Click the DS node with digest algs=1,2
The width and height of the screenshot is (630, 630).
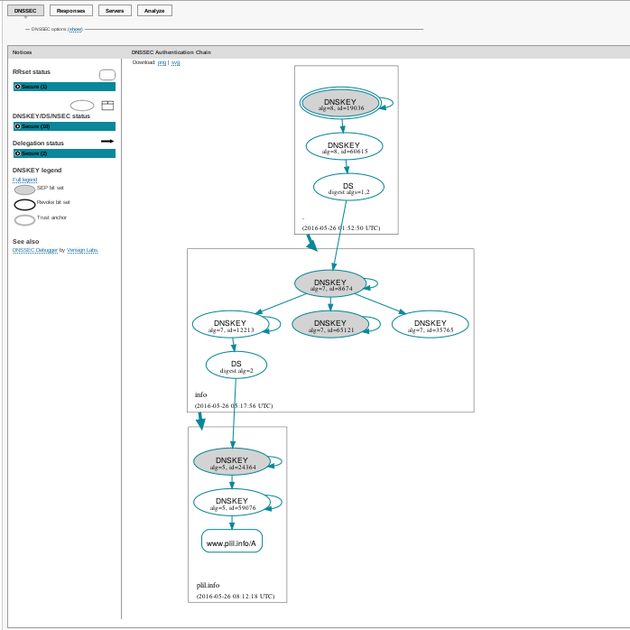pyautogui.click(x=348, y=187)
